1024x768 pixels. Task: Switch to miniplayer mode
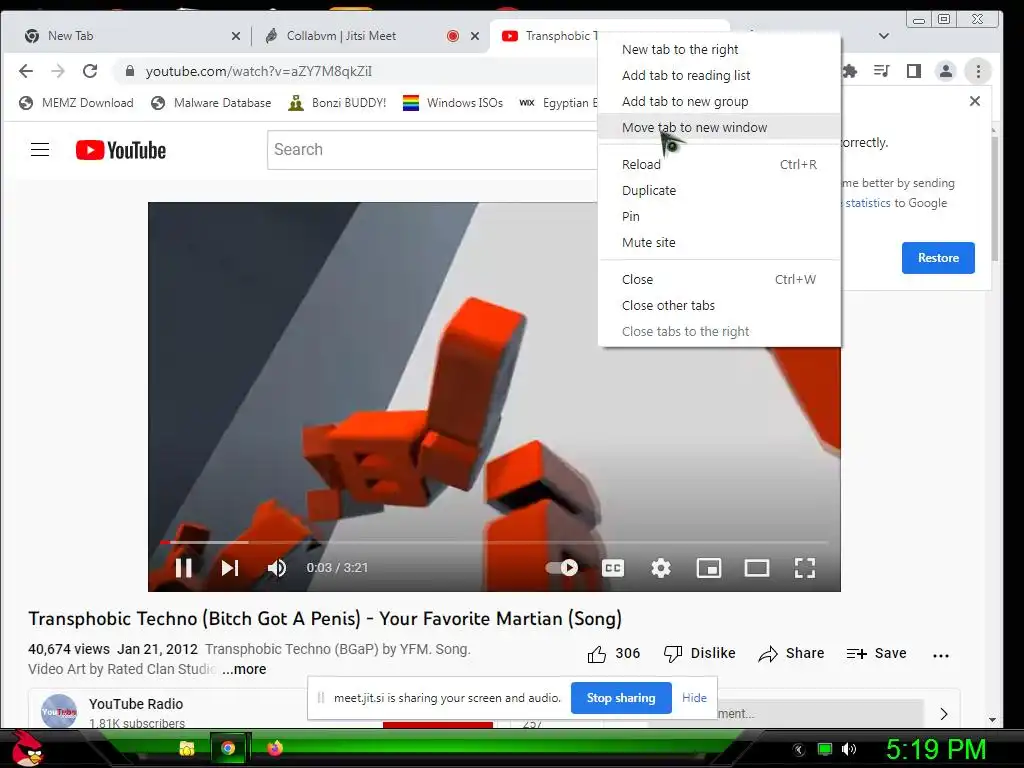[709, 568]
